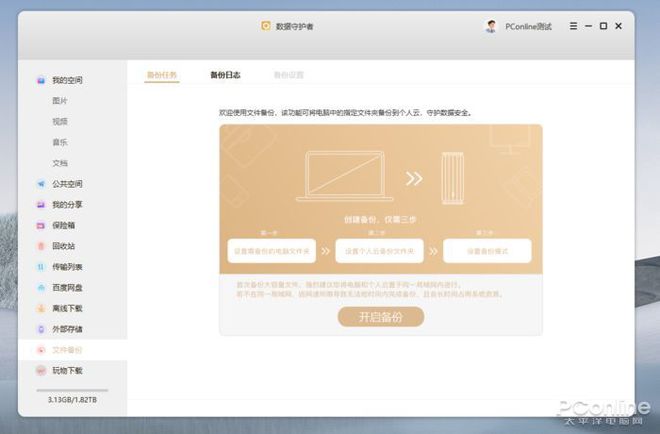Click step one 设置需备份的电脑文件夹 box
The height and width of the screenshot is (434, 660).
pos(271,251)
